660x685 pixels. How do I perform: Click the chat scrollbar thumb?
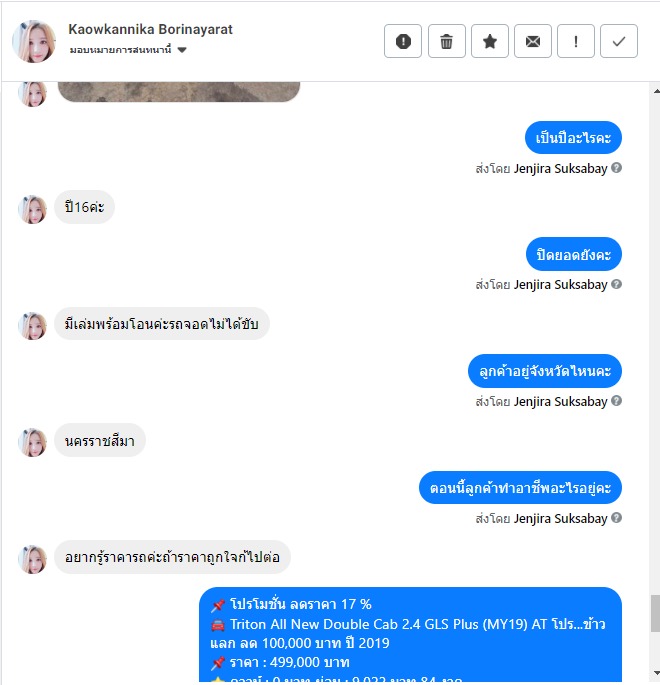click(x=656, y=613)
